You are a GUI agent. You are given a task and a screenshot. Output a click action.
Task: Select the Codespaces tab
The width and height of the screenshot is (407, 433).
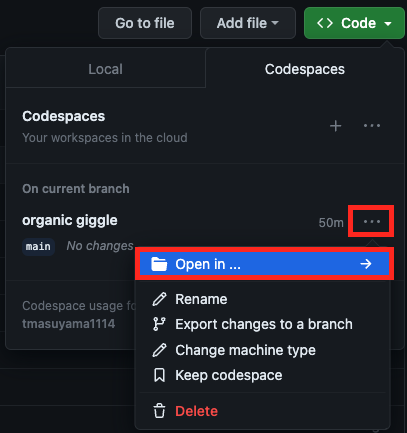[x=305, y=69]
